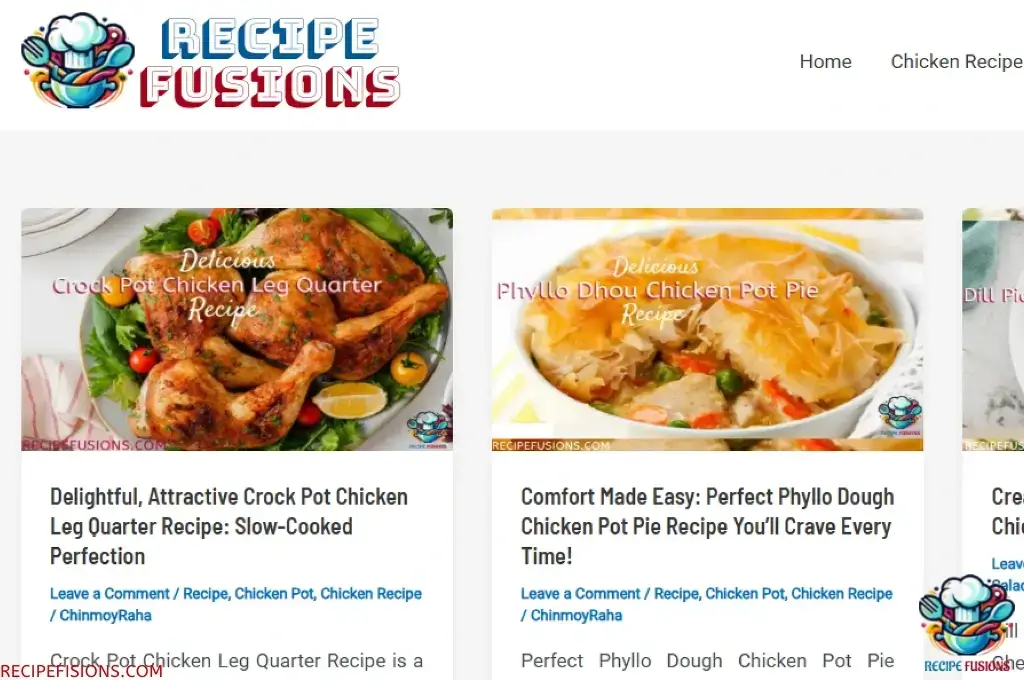Click Leave a Comment under Crock Pot post
The width and height of the screenshot is (1024, 680).
110,594
